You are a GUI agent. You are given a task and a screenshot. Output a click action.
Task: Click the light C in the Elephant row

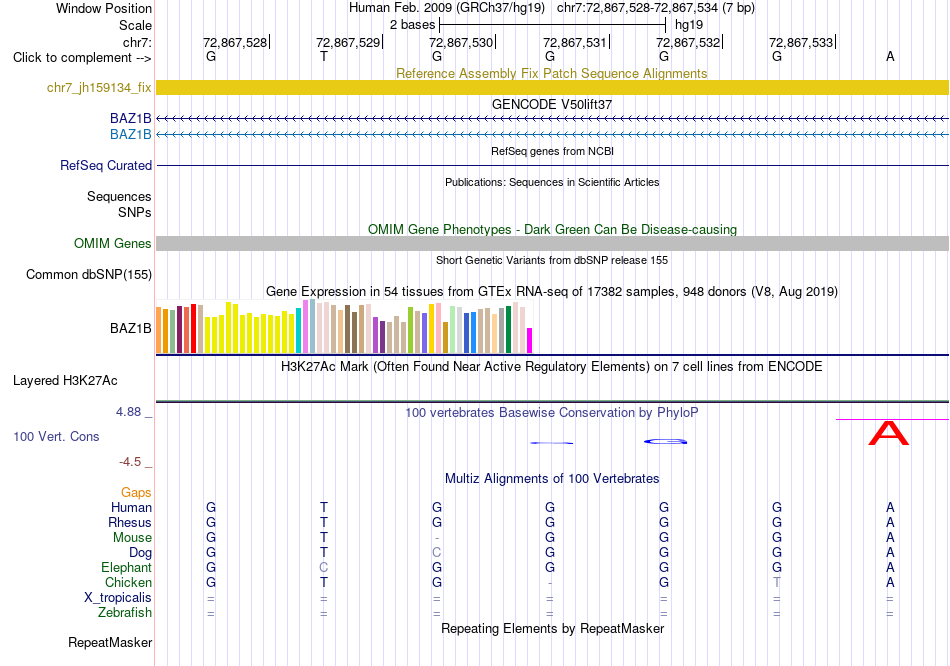[x=324, y=567]
